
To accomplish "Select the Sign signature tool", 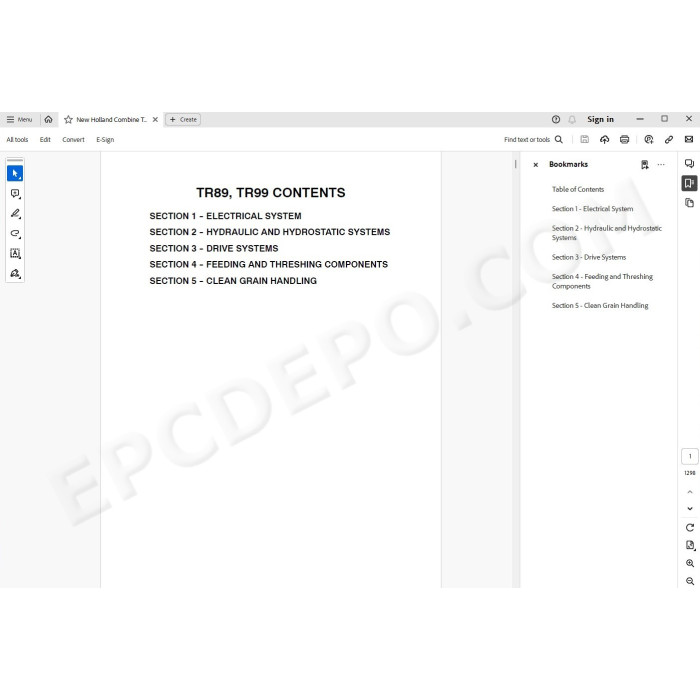I will [x=15, y=273].
